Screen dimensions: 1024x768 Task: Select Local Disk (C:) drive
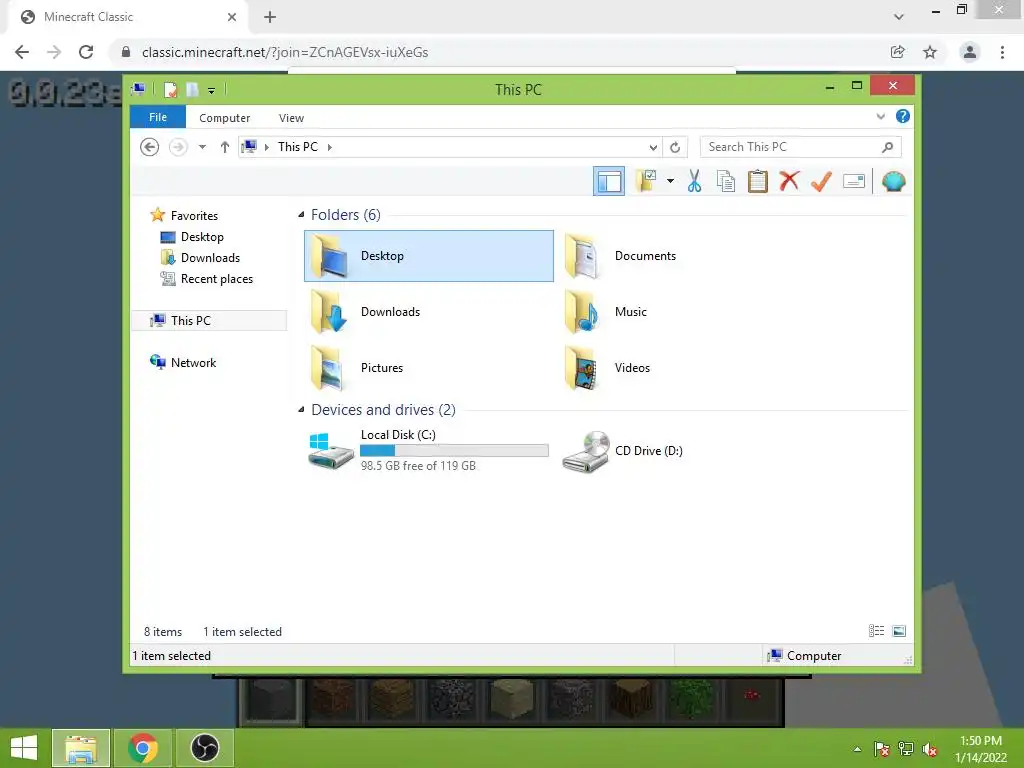coord(429,451)
